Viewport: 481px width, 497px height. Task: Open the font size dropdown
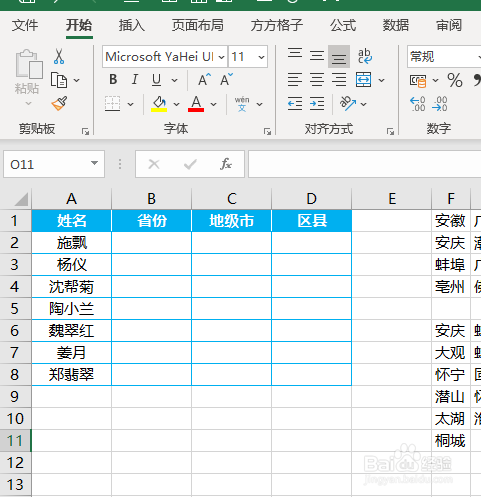tap(262, 57)
